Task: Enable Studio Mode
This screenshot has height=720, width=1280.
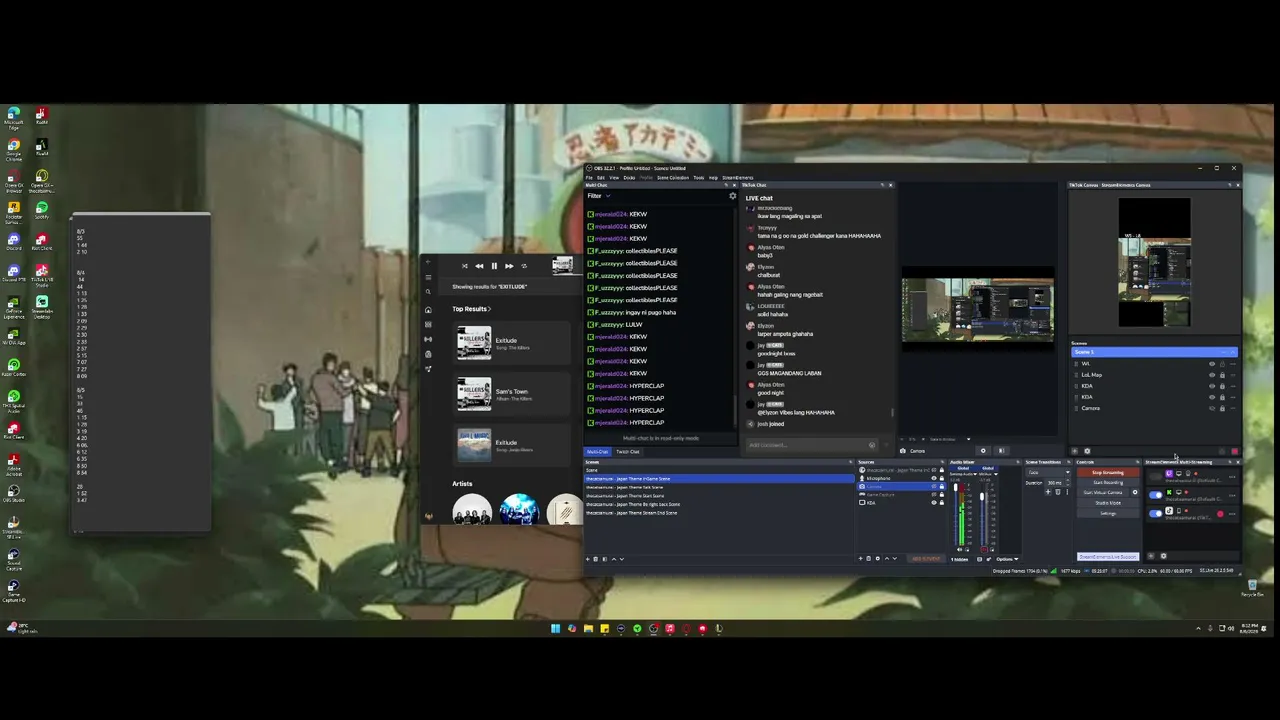Action: (1107, 503)
